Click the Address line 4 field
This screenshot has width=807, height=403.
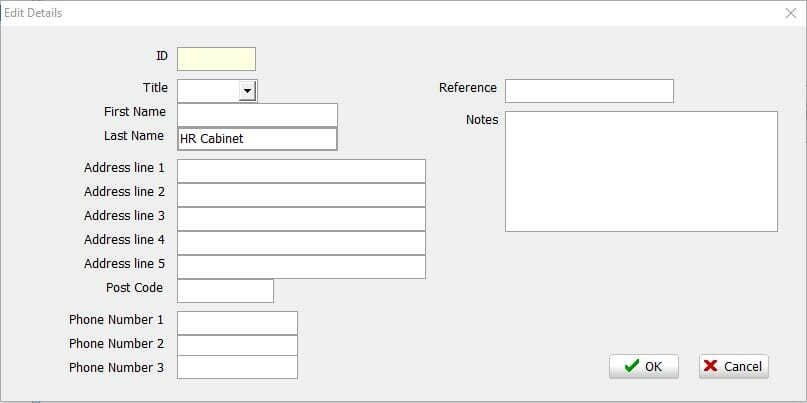301,243
